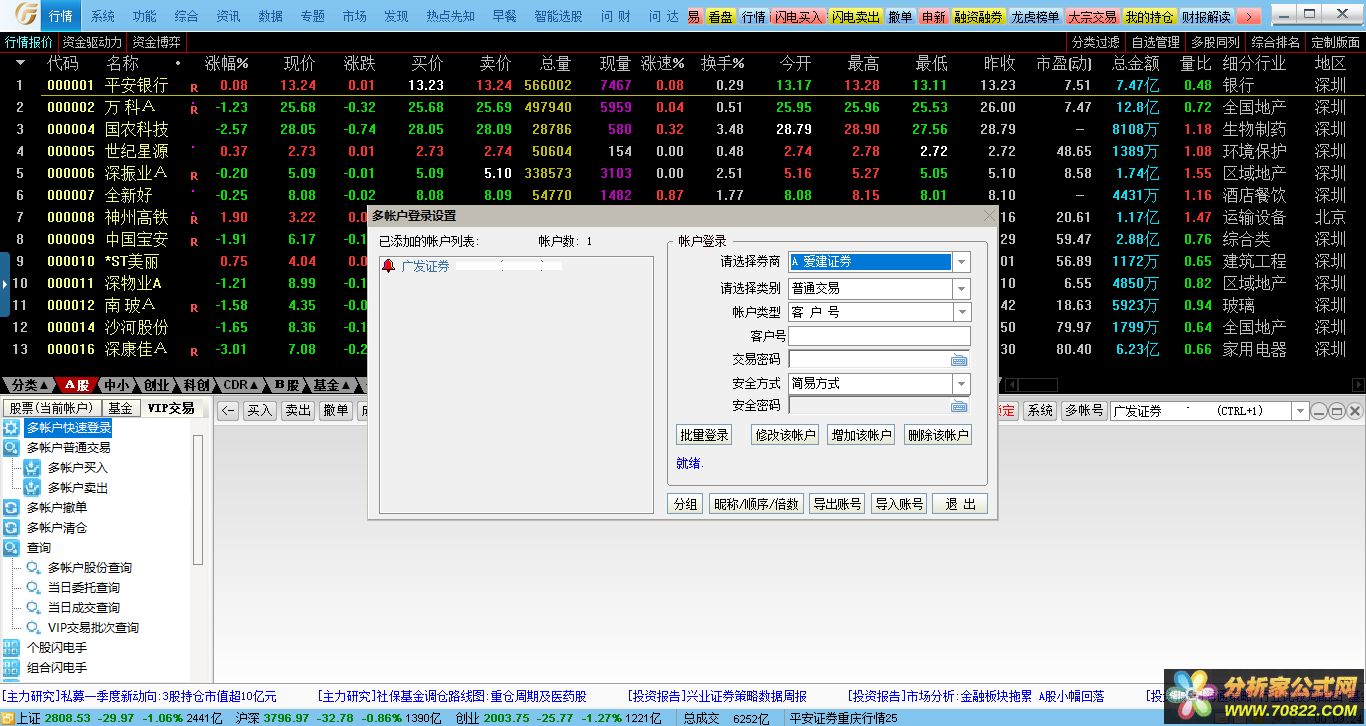Click the 易 icon in top toolbar

tap(694, 17)
